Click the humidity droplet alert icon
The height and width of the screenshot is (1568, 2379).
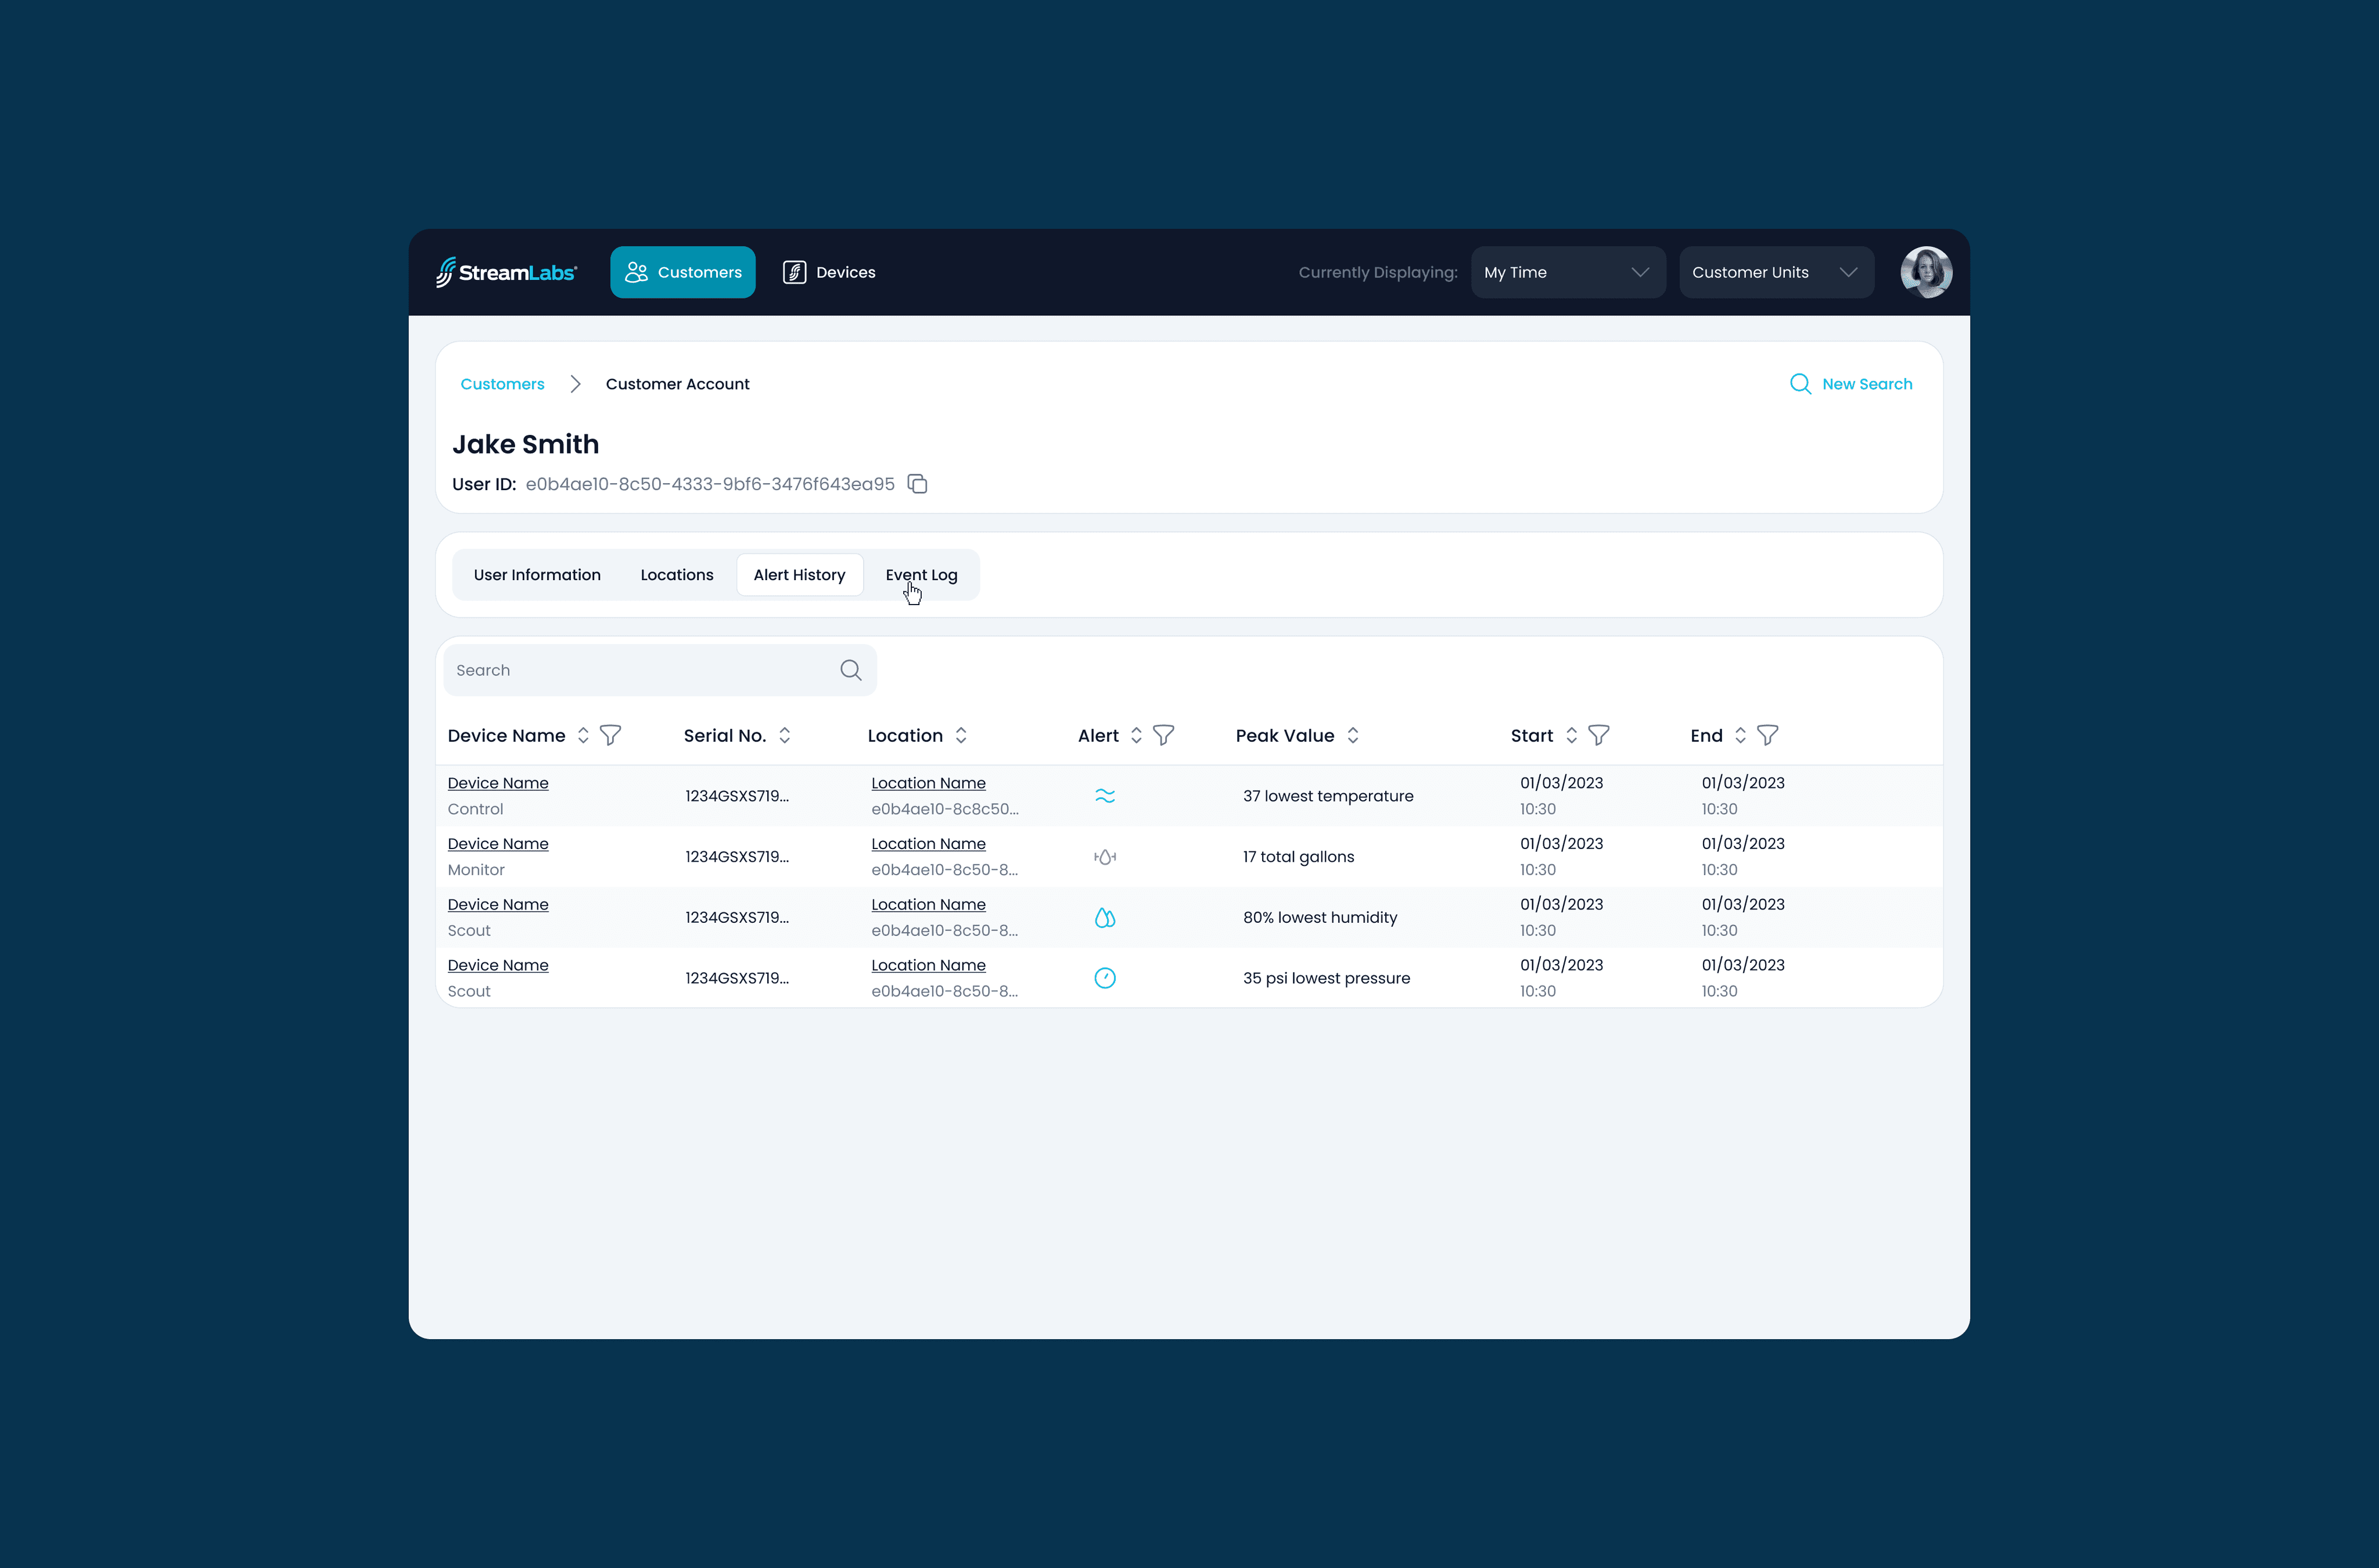[x=1104, y=917]
